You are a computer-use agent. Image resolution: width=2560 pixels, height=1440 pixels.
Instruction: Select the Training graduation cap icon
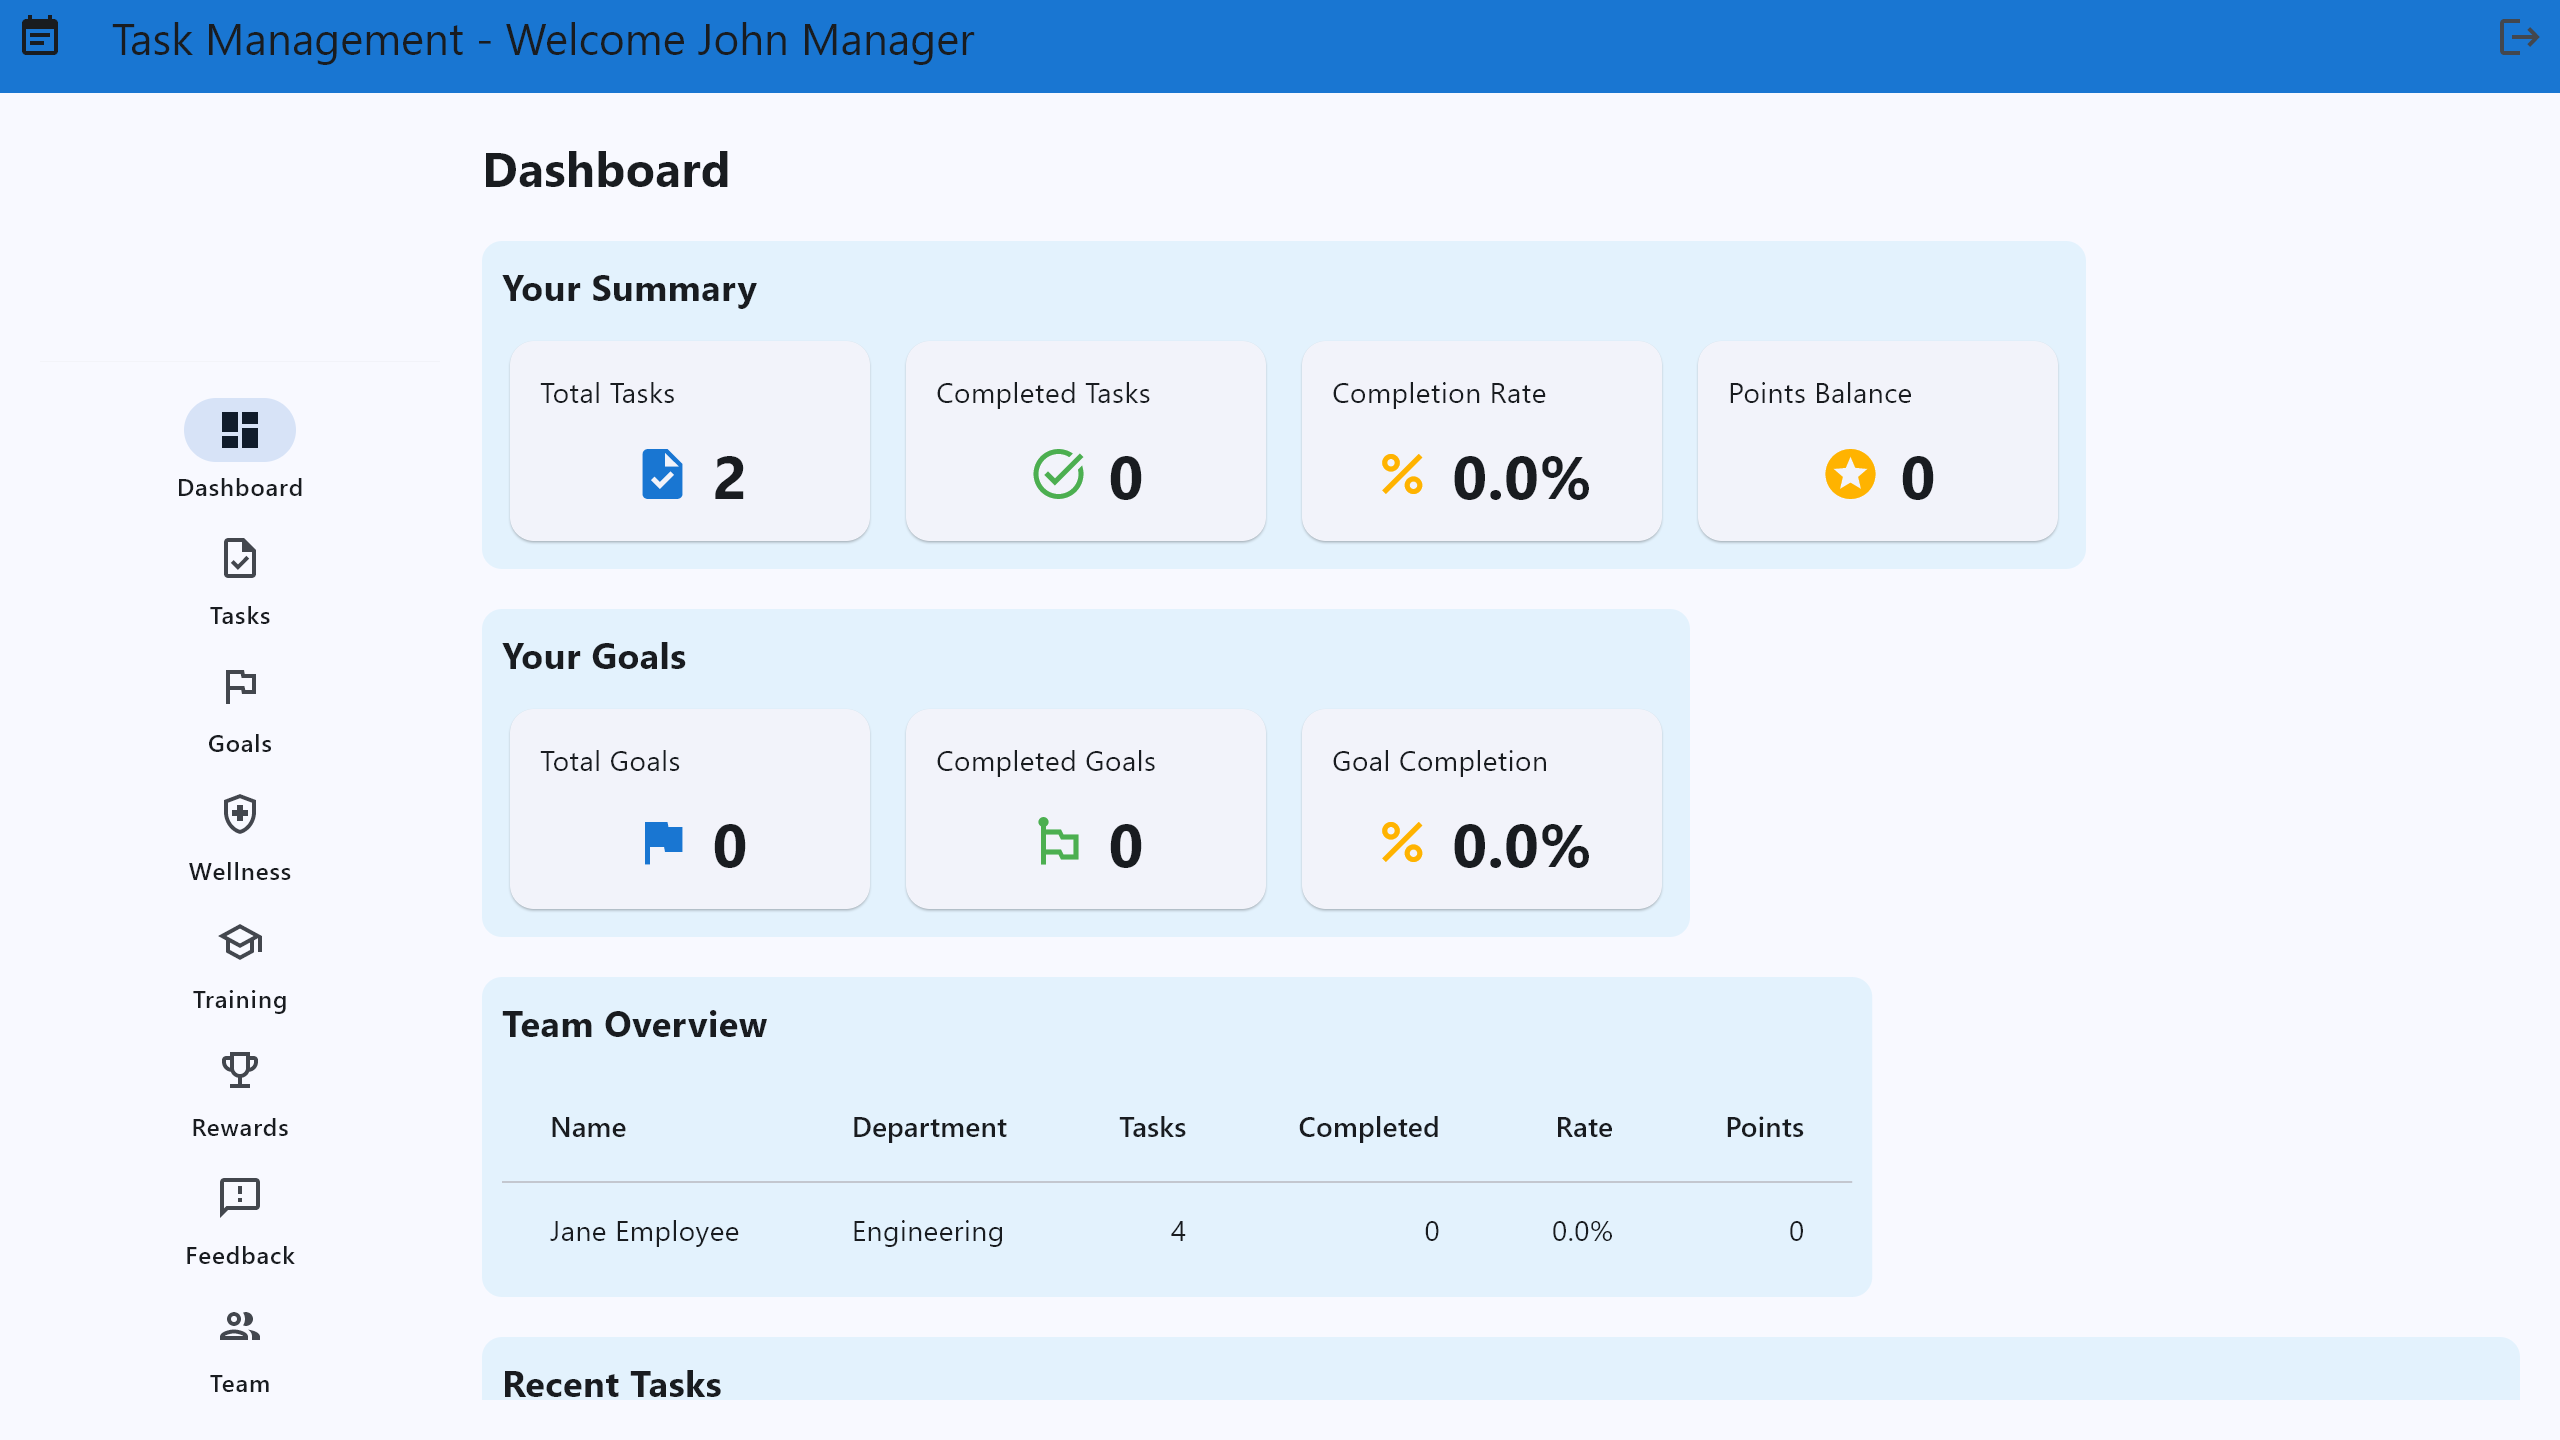240,943
